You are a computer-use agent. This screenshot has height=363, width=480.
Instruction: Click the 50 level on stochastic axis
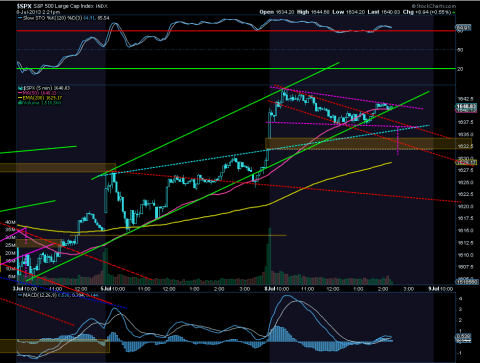click(460, 50)
